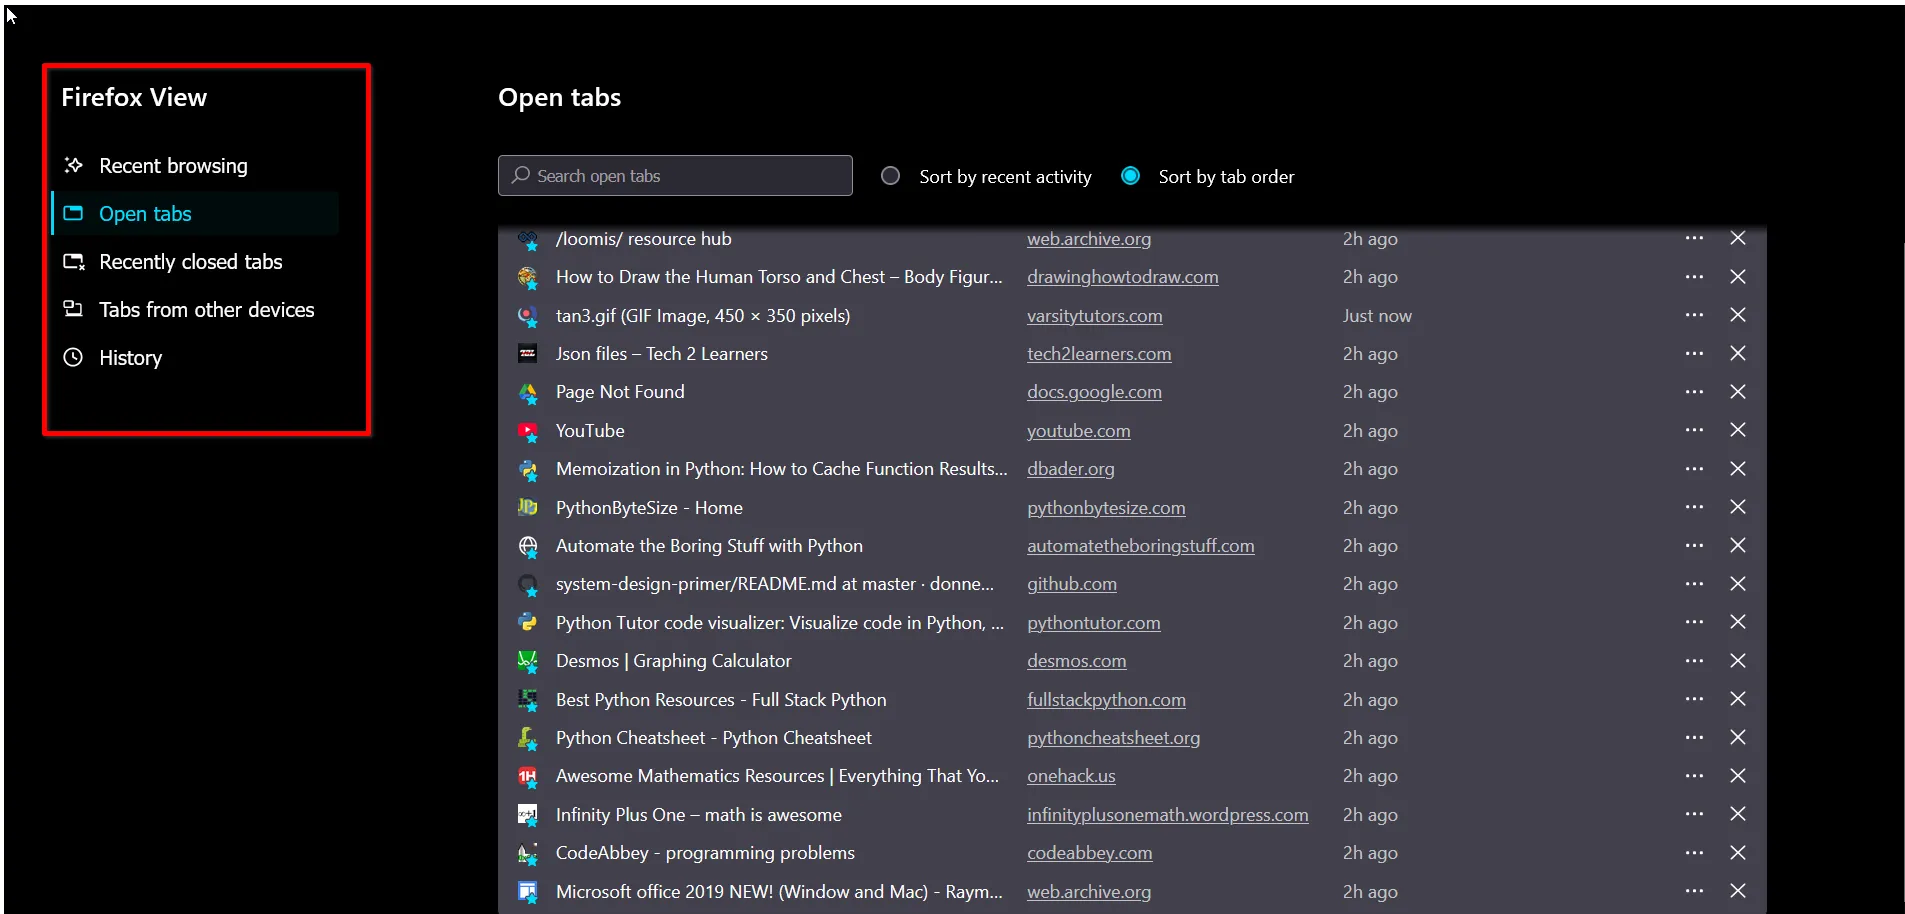The image size is (1905, 914).
Task: Click the YouTube favicon icon
Action: [527, 431]
